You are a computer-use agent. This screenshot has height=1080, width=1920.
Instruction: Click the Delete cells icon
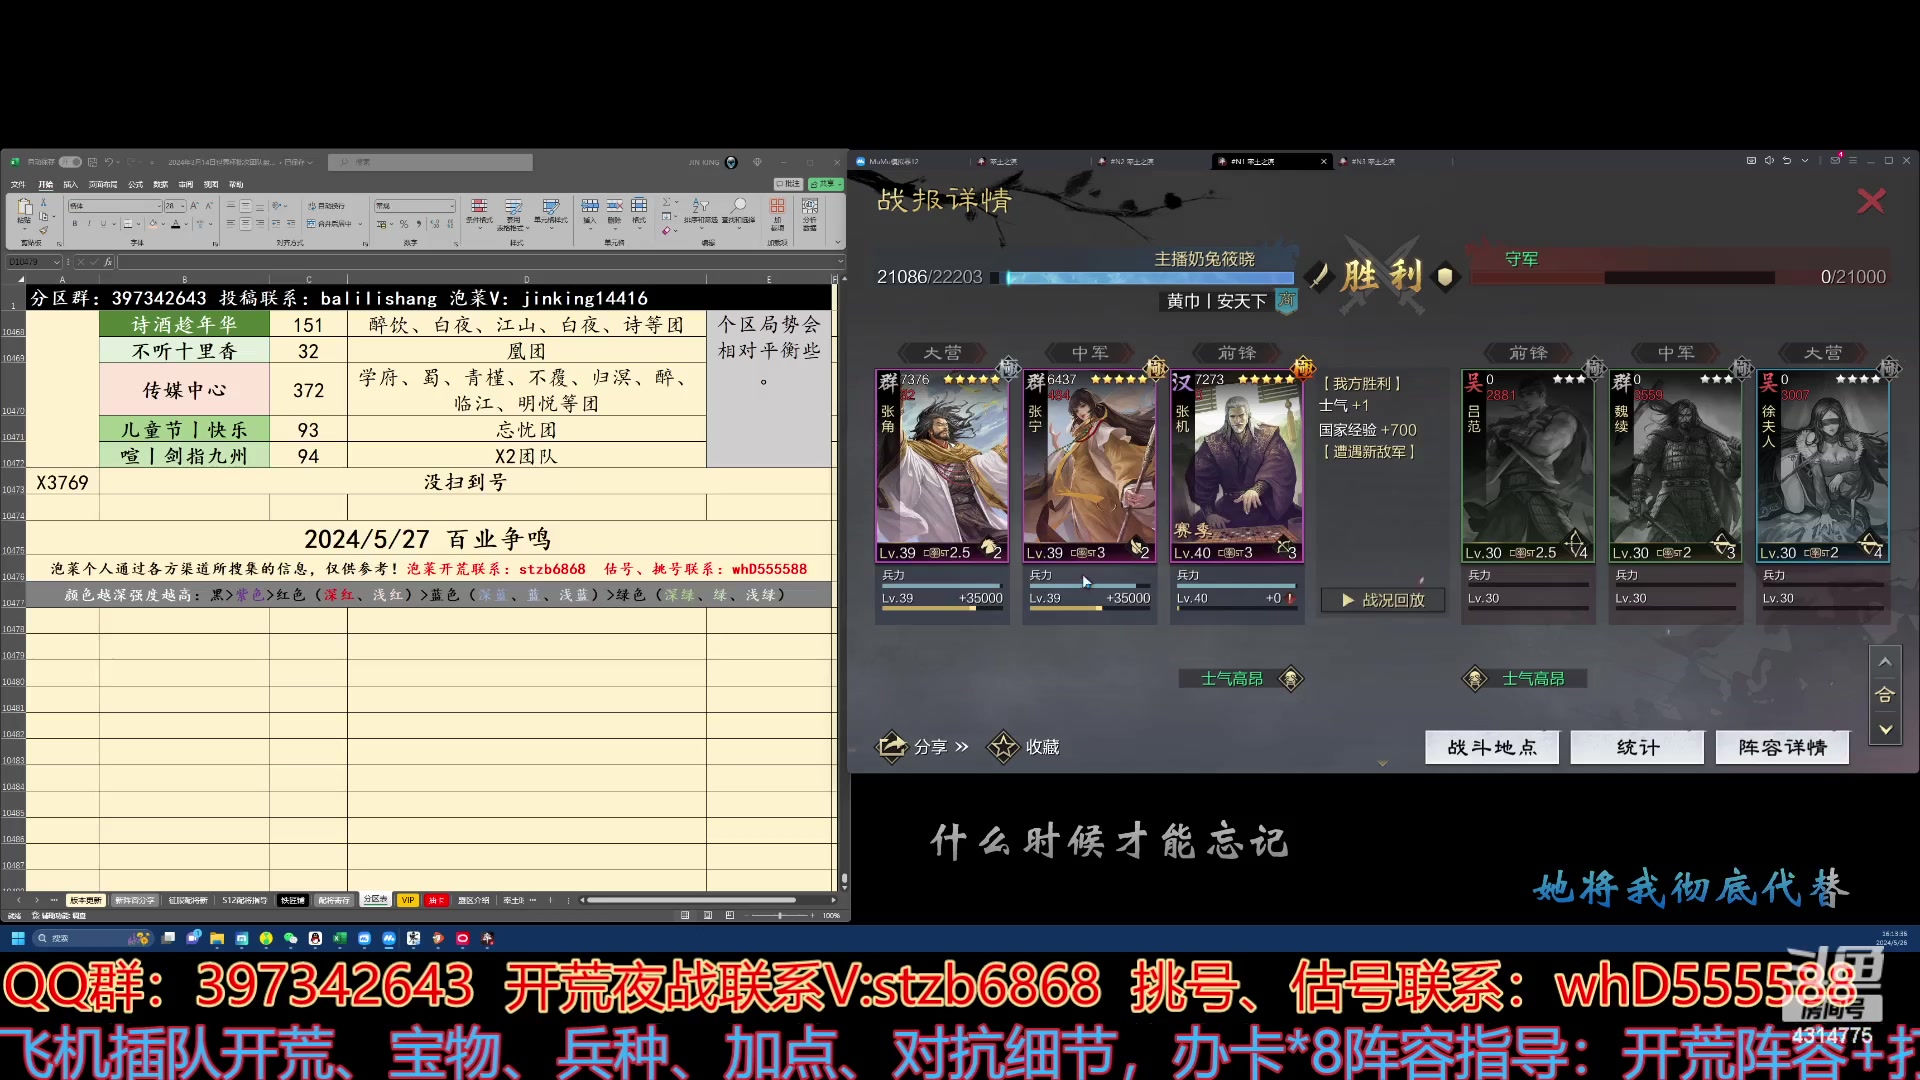click(x=614, y=206)
